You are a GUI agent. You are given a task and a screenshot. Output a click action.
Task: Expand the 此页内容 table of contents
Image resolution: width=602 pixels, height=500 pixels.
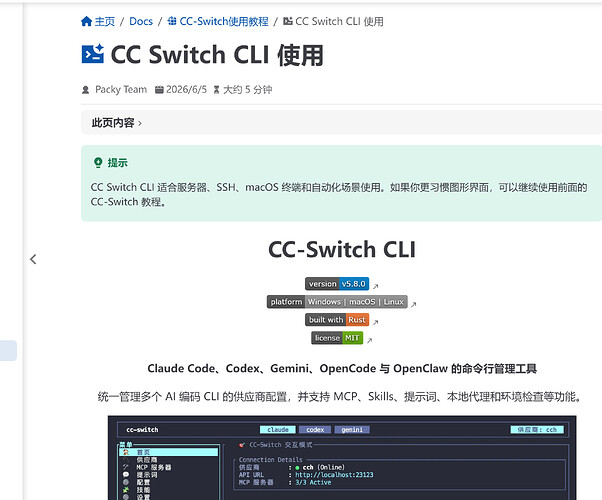tap(341, 123)
